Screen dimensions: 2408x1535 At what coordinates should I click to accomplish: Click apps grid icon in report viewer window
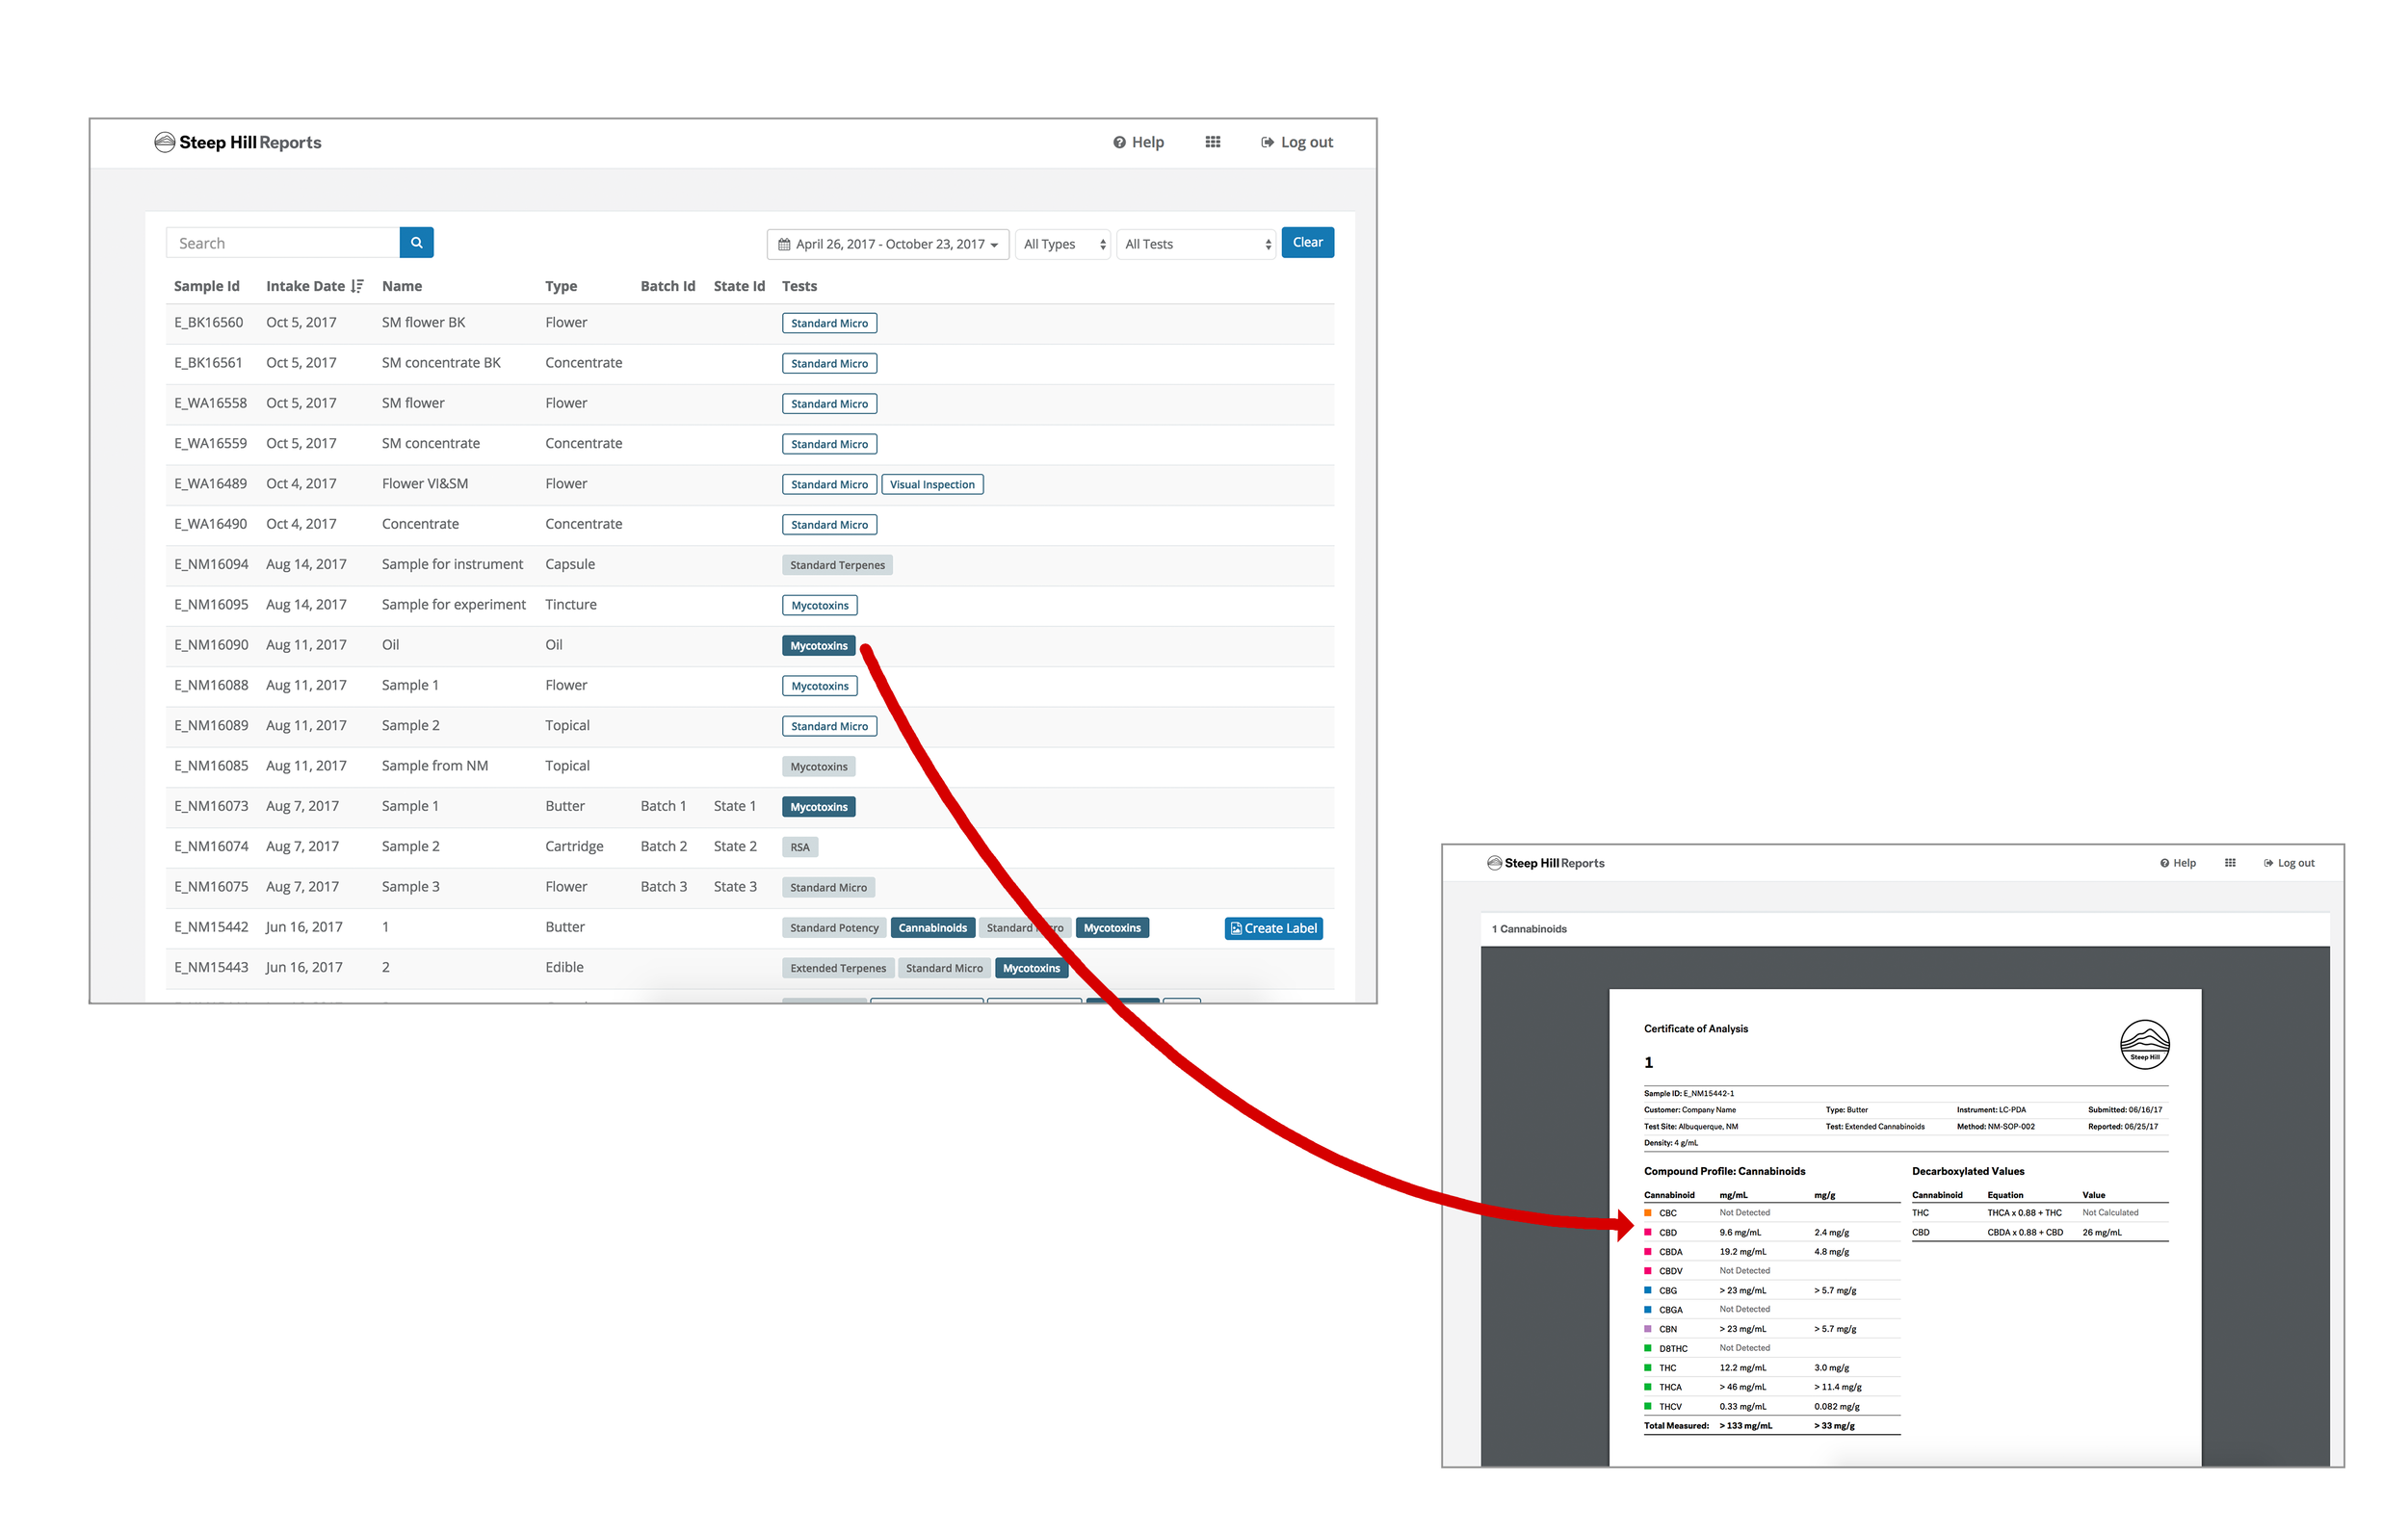pos(2230,863)
